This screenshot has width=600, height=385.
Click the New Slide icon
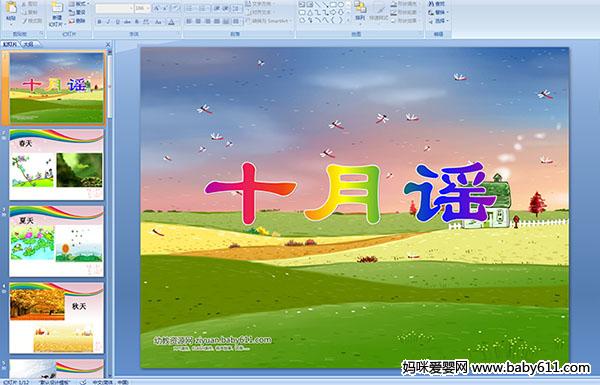pos(57,14)
